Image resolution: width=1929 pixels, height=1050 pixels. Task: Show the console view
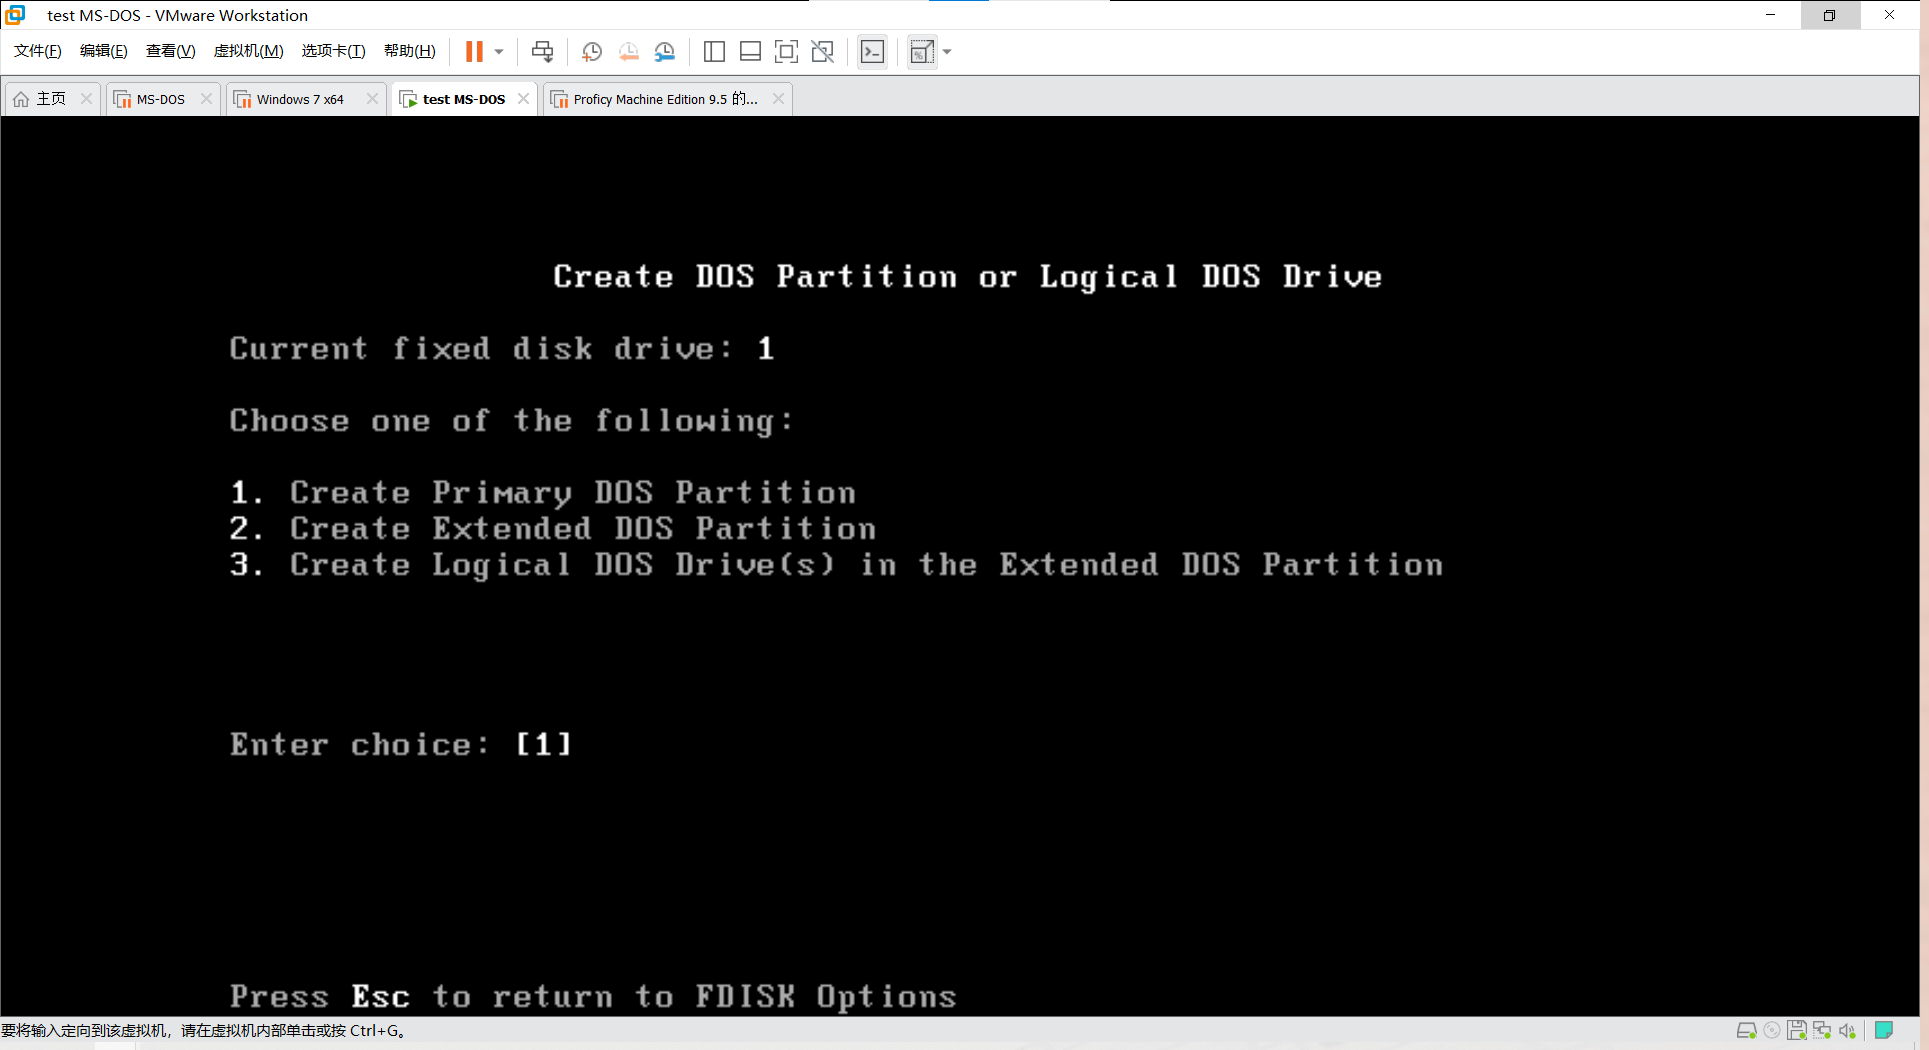[872, 52]
